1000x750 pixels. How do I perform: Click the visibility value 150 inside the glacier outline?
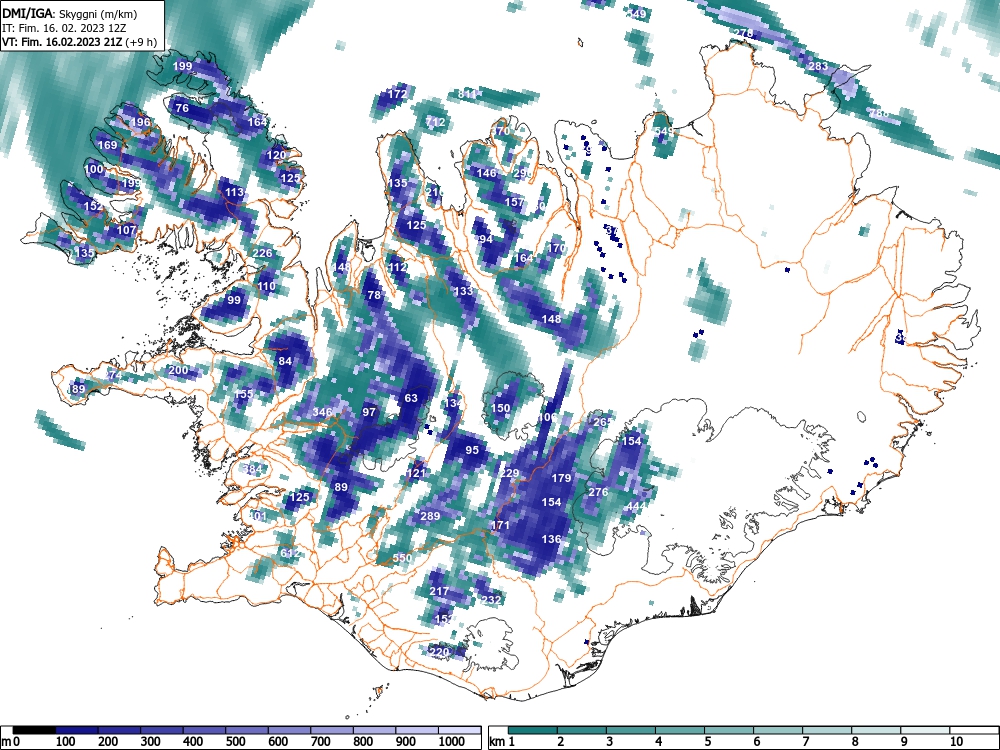[x=501, y=408]
